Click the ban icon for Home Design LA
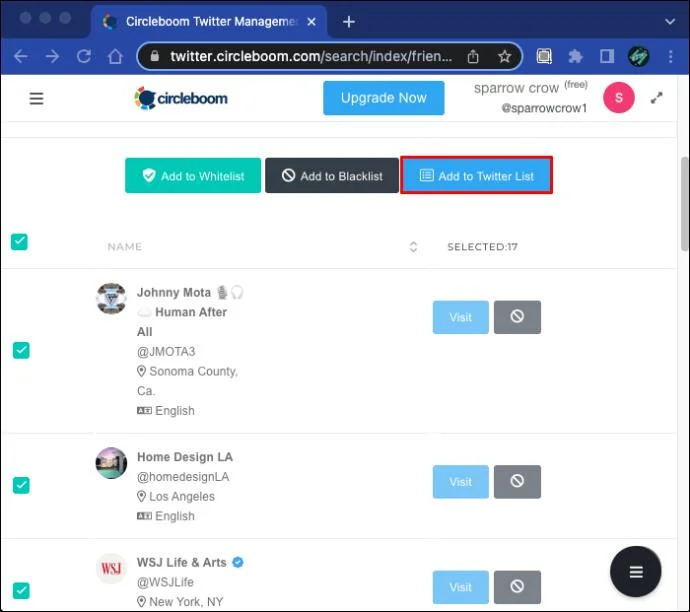 click(x=517, y=481)
